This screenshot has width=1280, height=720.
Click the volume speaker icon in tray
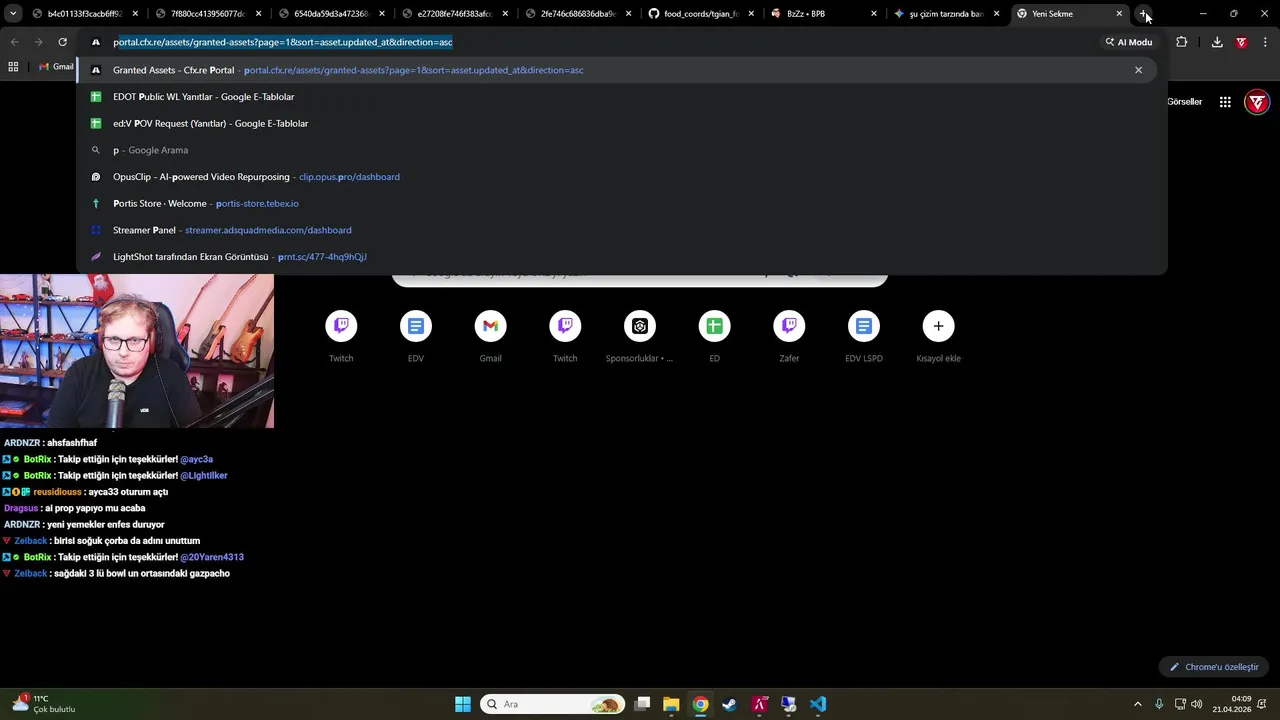click(1197, 704)
